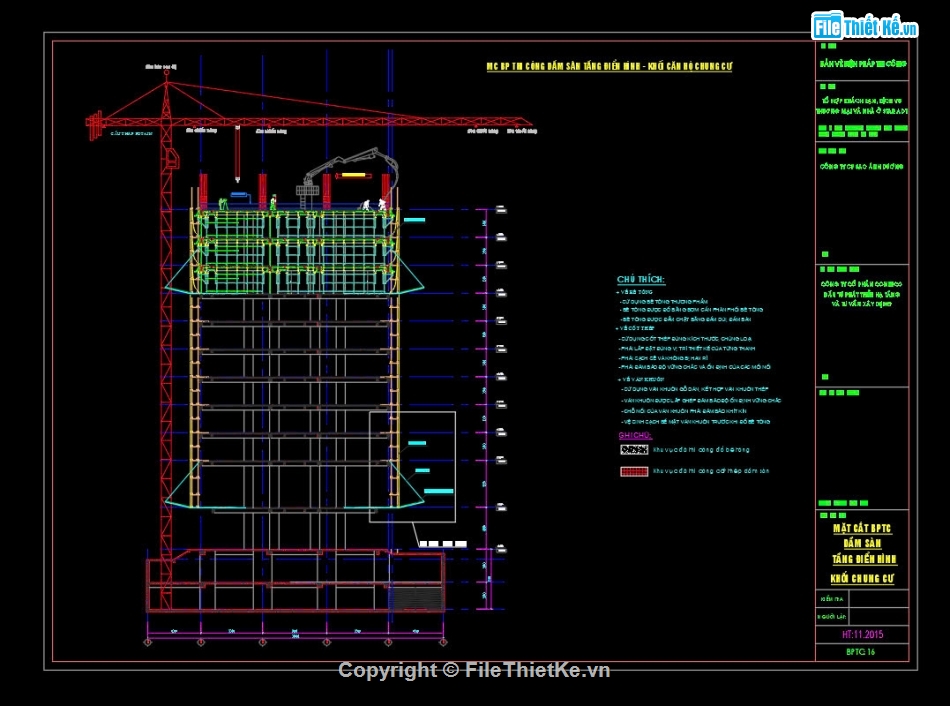Click the 'CÔNG TY CP SAO ÁNH DƯƠNG' text
Screen dimensions: 950x706
pos(862,166)
